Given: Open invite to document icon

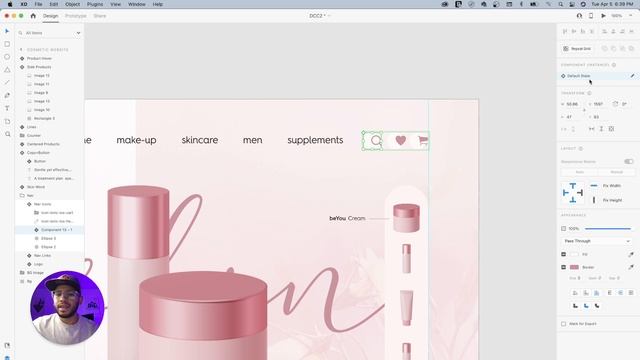Looking at the screenshot, I should tap(579, 16).
